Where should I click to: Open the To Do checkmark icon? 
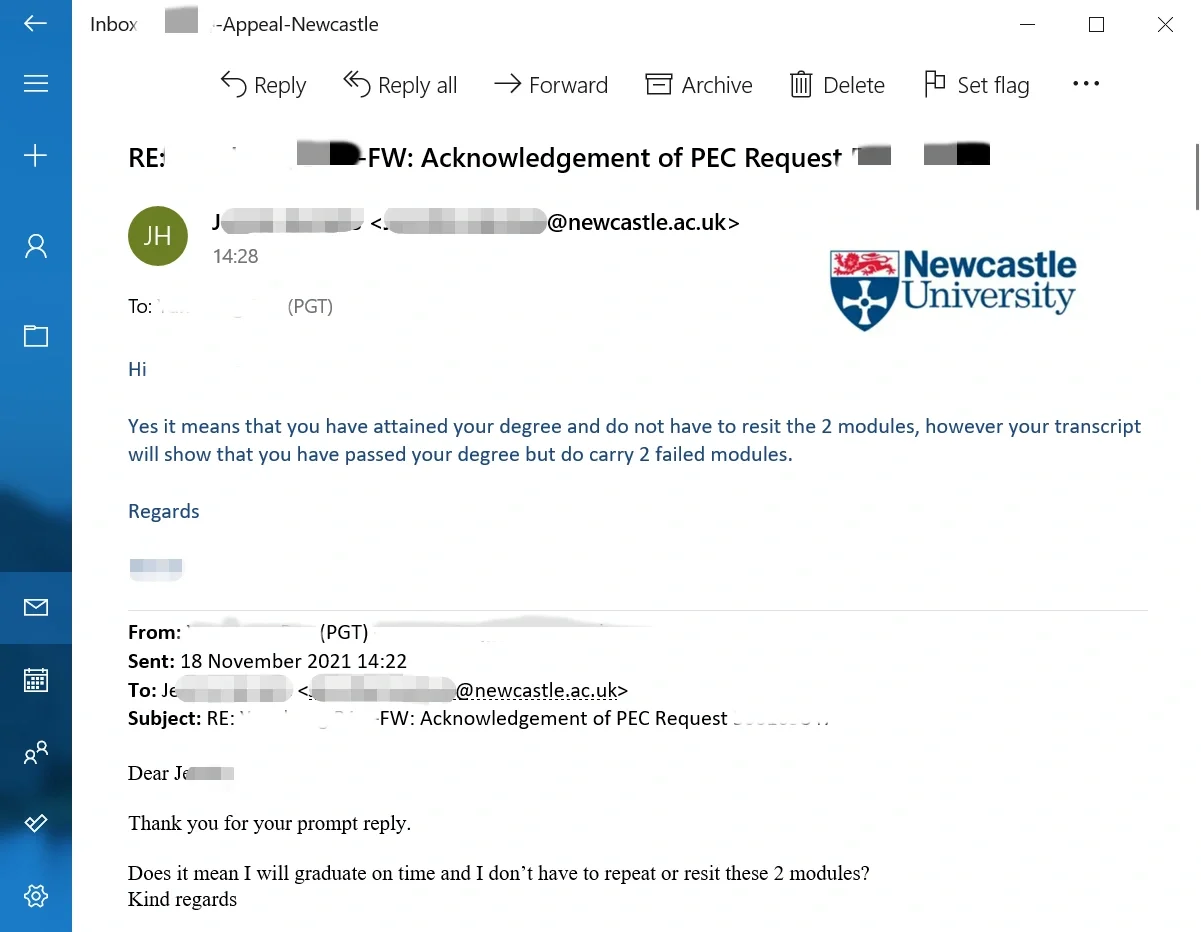coord(36,823)
